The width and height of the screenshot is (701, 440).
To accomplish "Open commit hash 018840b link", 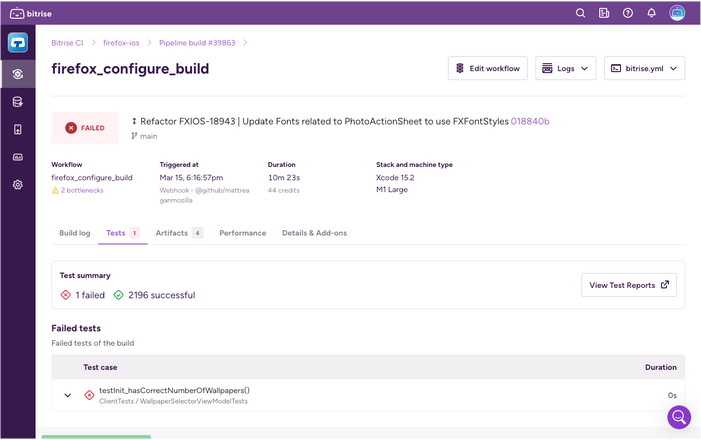I will click(x=530, y=121).
